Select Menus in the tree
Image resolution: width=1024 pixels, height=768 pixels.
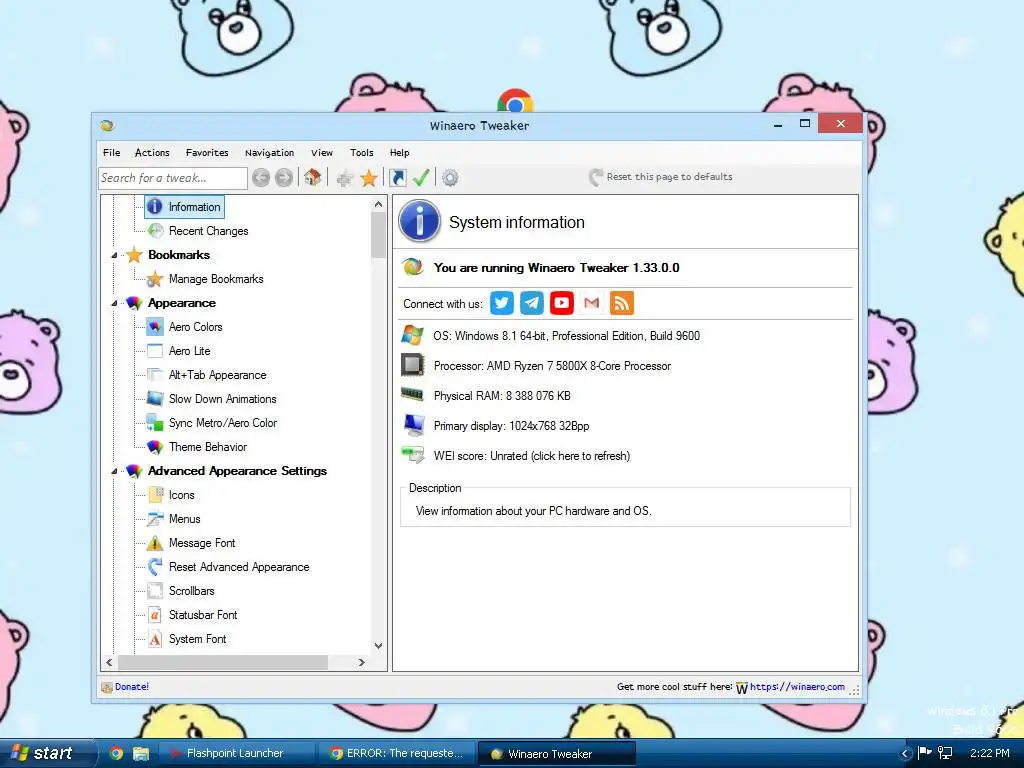click(185, 519)
